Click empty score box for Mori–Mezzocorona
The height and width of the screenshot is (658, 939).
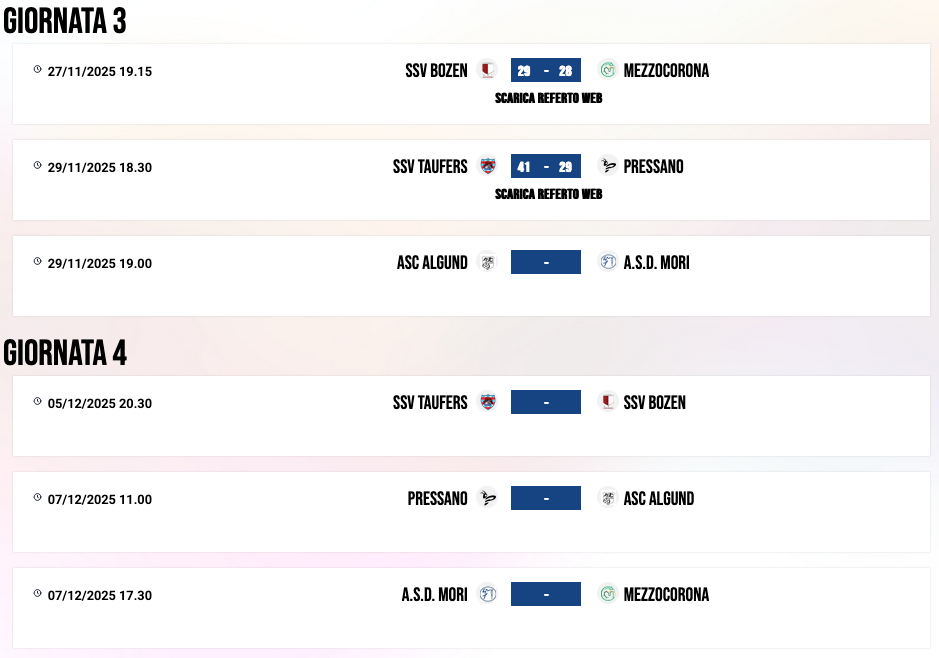click(545, 594)
